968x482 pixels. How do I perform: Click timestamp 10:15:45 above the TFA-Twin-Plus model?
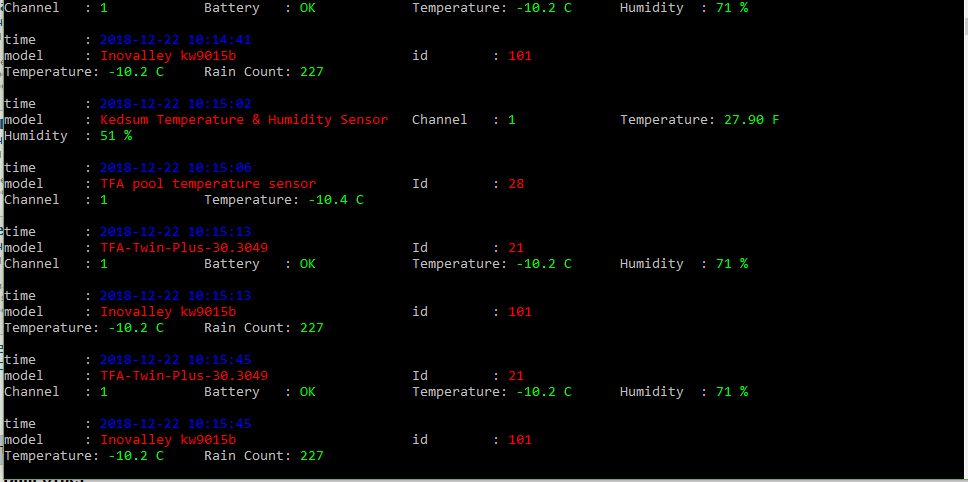click(x=175, y=360)
